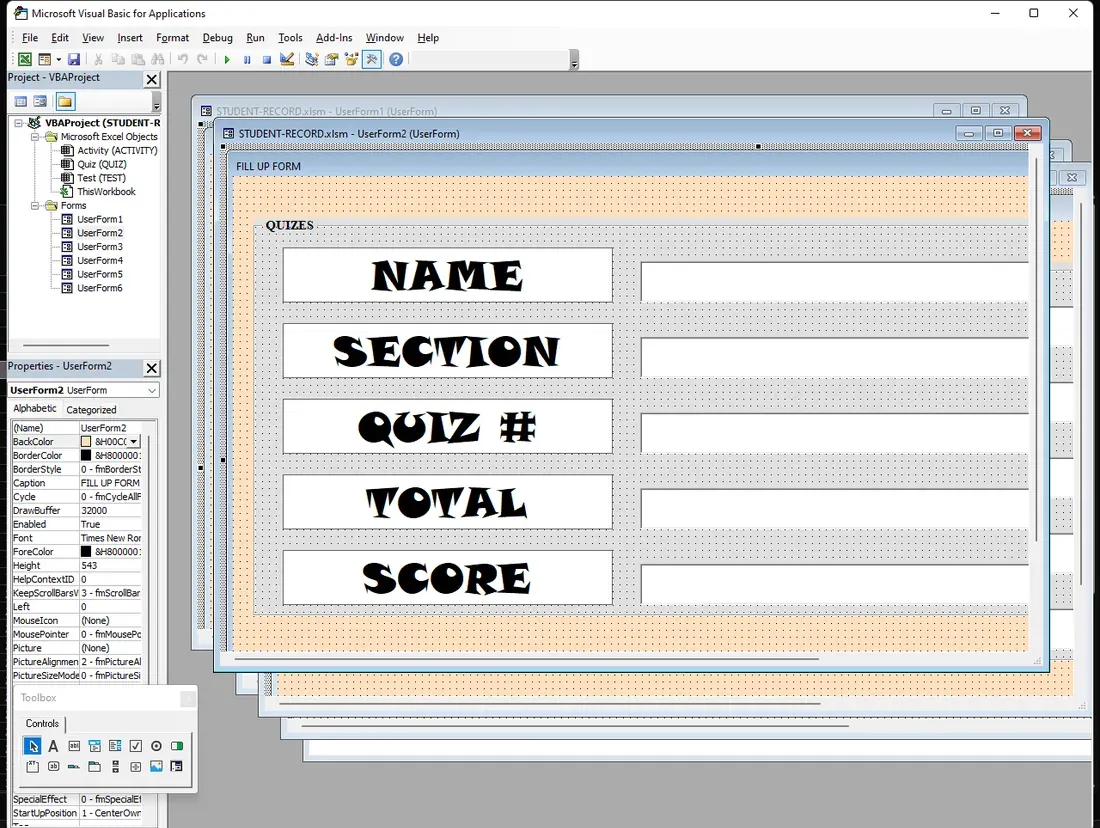The height and width of the screenshot is (828, 1100).
Task: Pick the Select Objects arrow in Toolbox
Action: (x=32, y=746)
